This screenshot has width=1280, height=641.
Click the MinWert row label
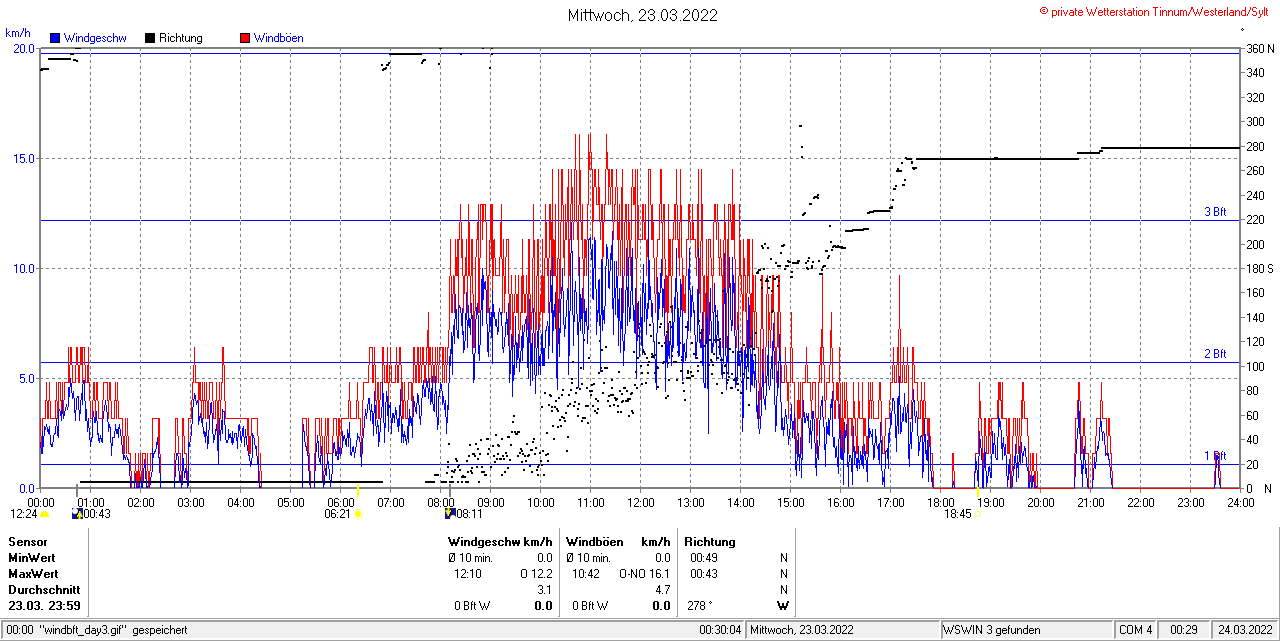32,558
